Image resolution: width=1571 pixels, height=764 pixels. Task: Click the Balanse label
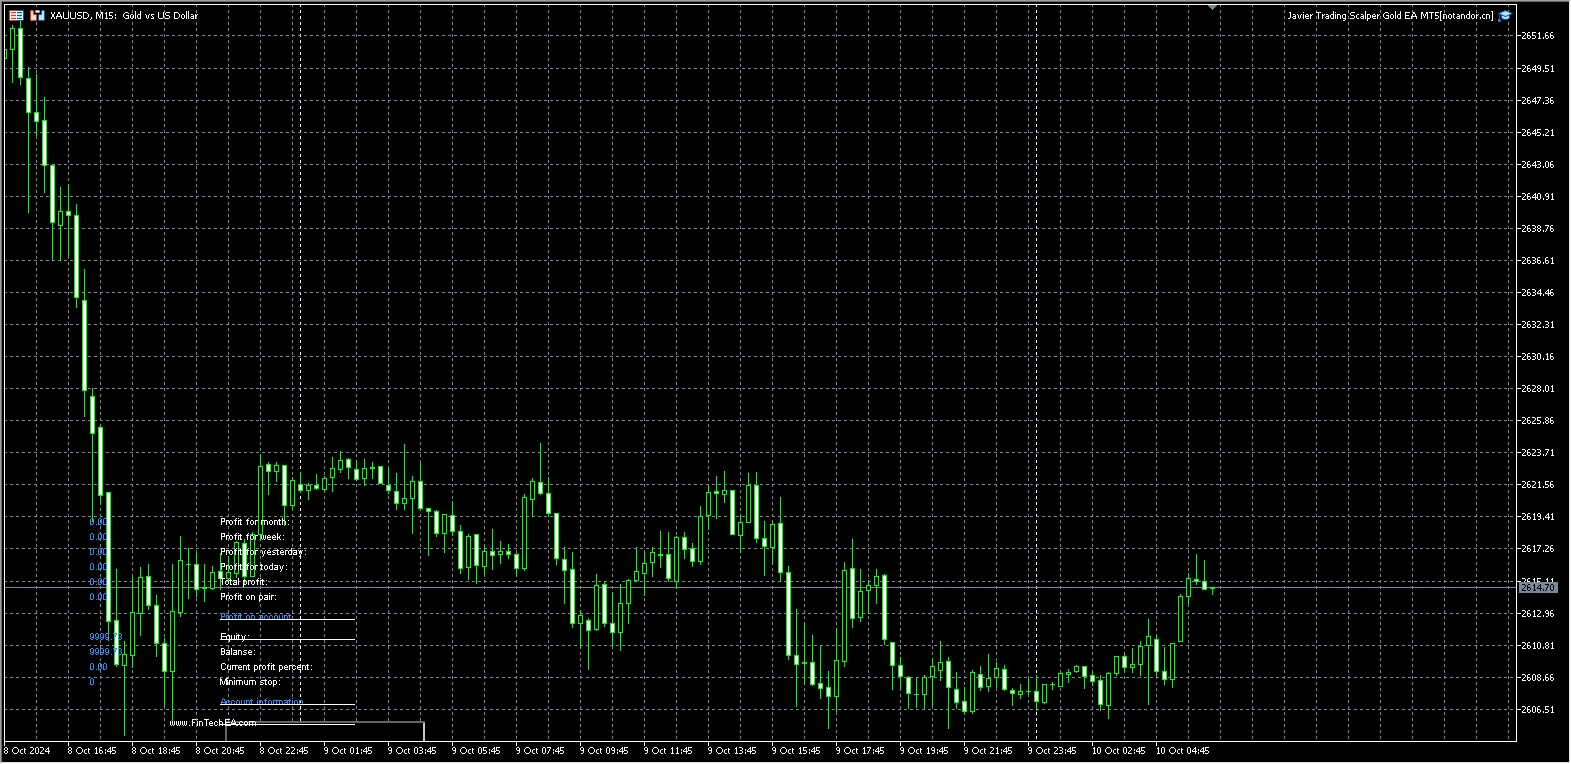[237, 652]
